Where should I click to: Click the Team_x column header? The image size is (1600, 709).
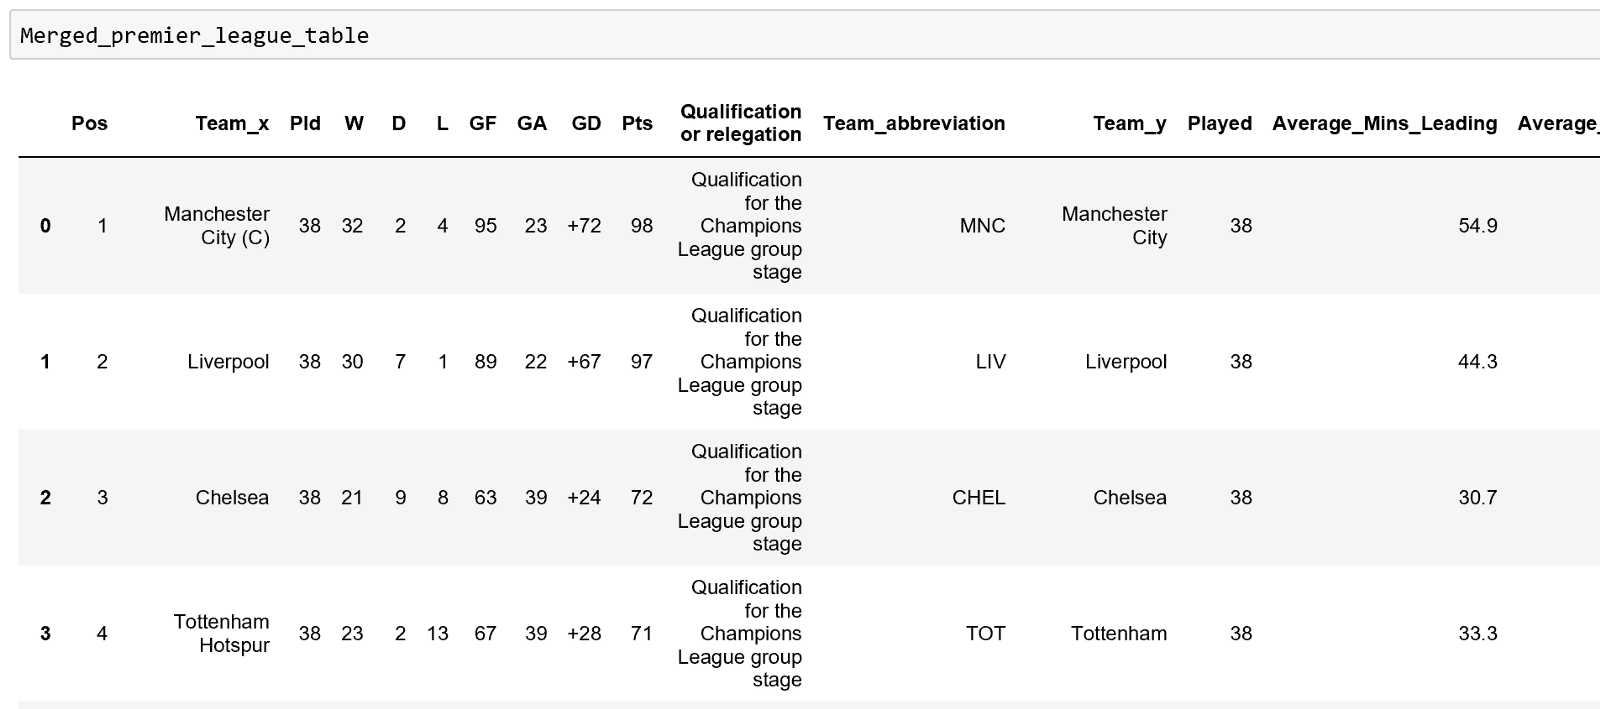232,124
